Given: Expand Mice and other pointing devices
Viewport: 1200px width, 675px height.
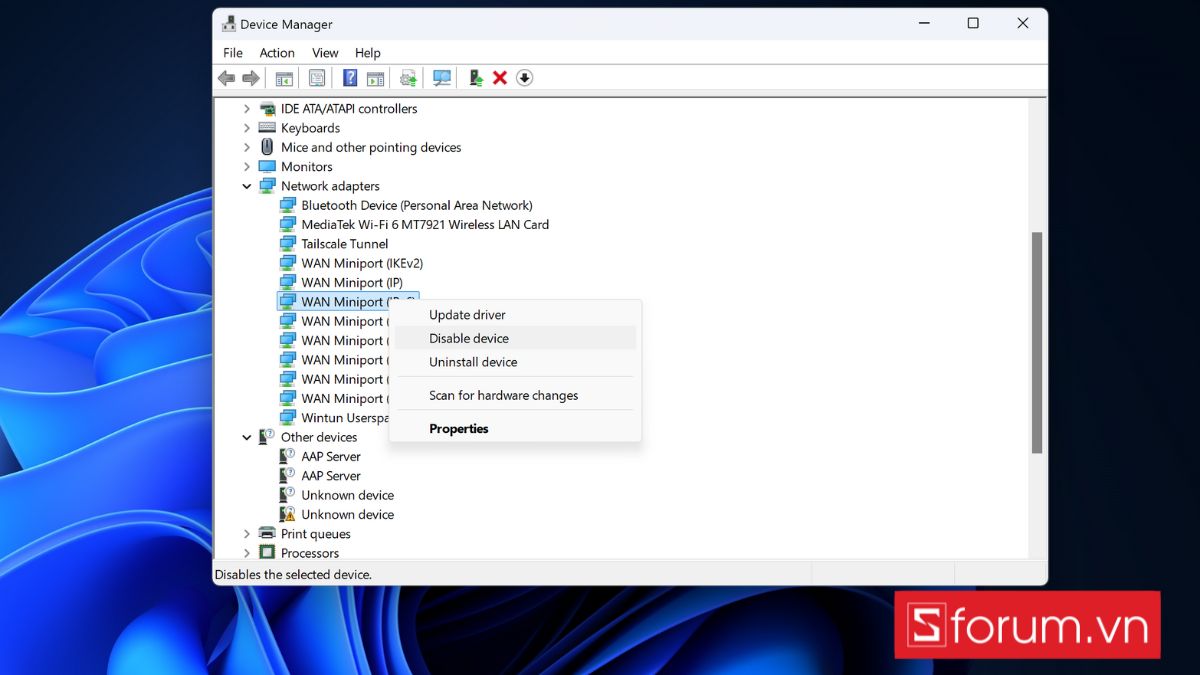Looking at the screenshot, I should tap(247, 147).
